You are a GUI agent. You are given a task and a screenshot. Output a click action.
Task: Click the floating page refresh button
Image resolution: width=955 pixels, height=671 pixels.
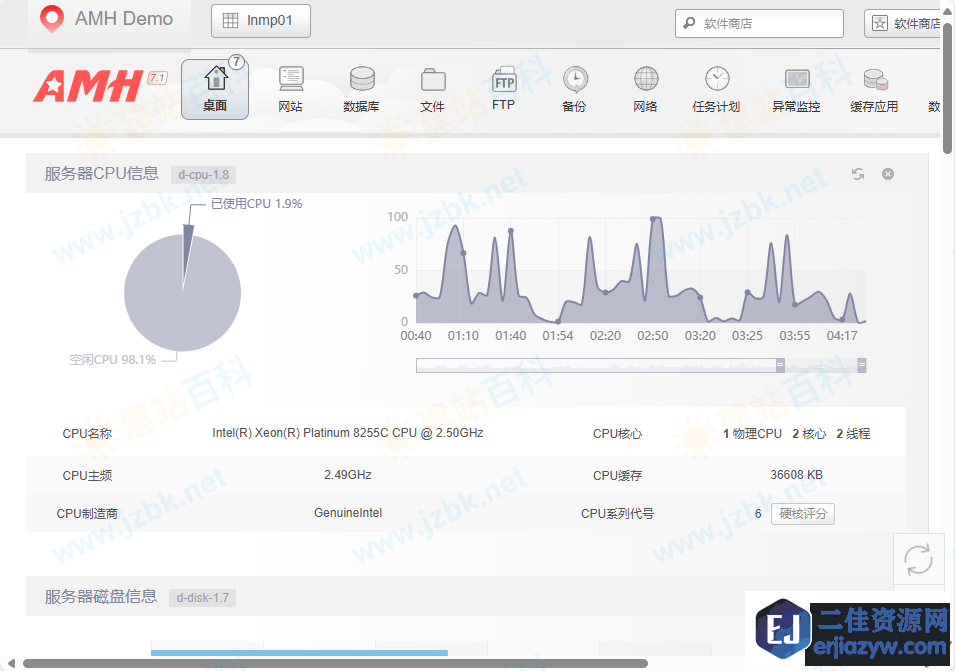click(x=918, y=559)
